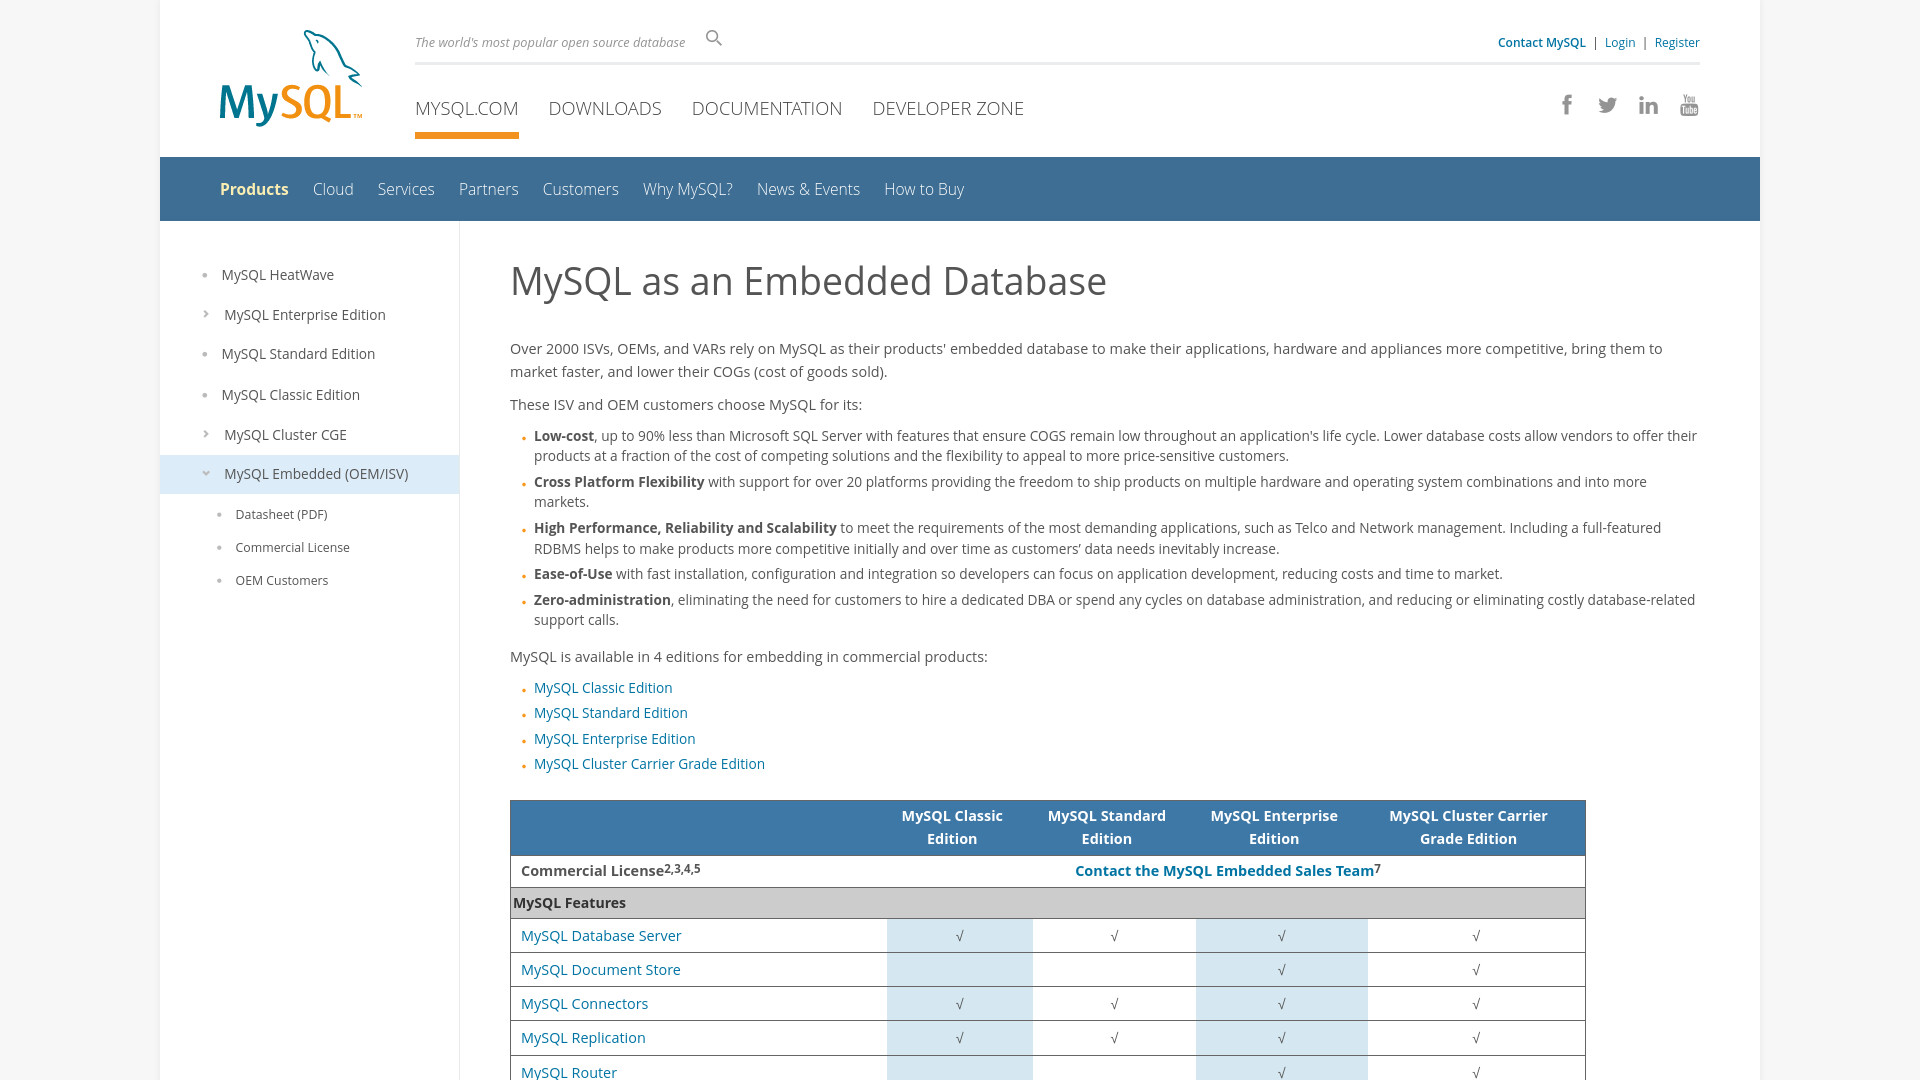This screenshot has width=1920, height=1080.
Task: Open the How to Buy menu item
Action: coord(924,189)
